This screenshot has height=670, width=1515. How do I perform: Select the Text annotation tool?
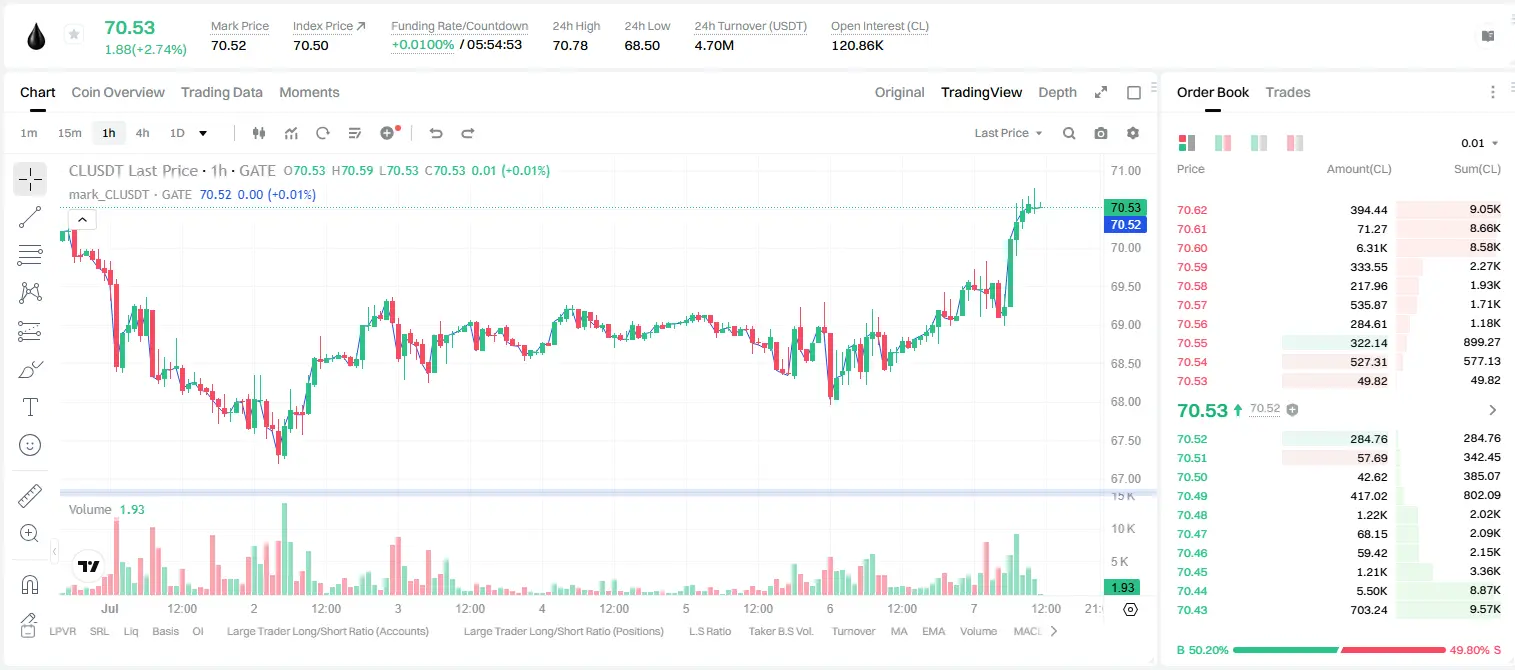(x=30, y=407)
